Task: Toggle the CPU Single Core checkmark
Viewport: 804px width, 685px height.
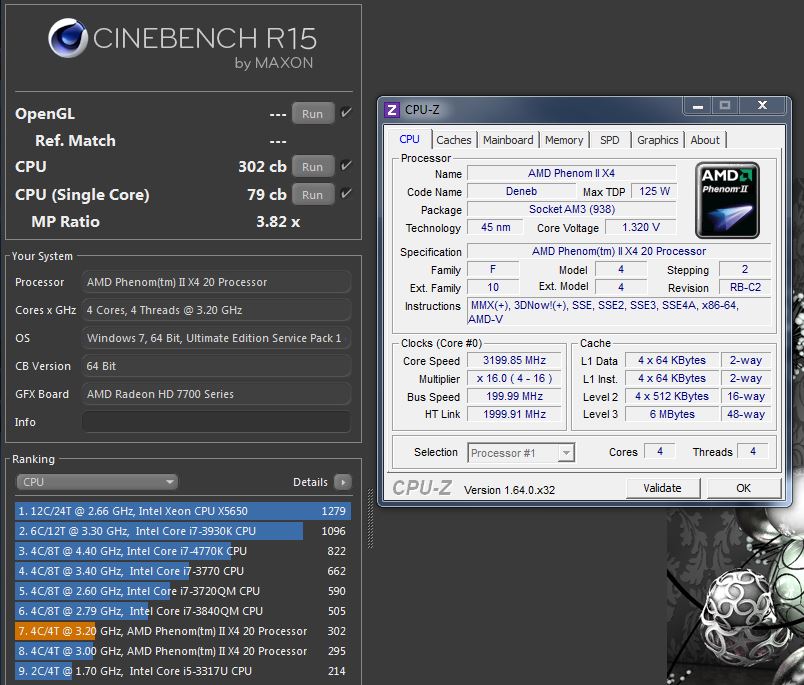Action: point(347,193)
